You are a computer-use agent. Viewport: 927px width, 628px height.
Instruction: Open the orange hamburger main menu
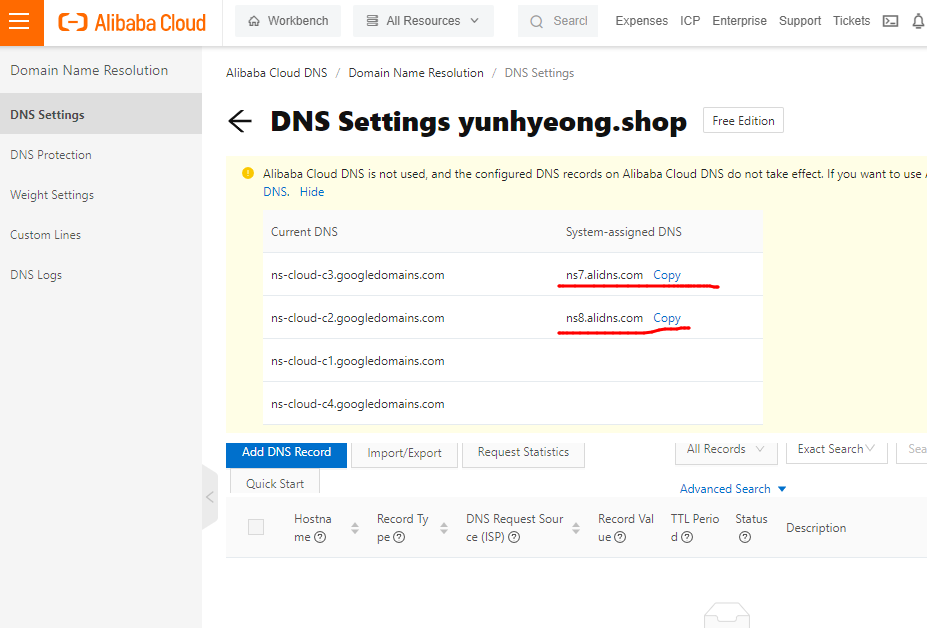[21, 22]
